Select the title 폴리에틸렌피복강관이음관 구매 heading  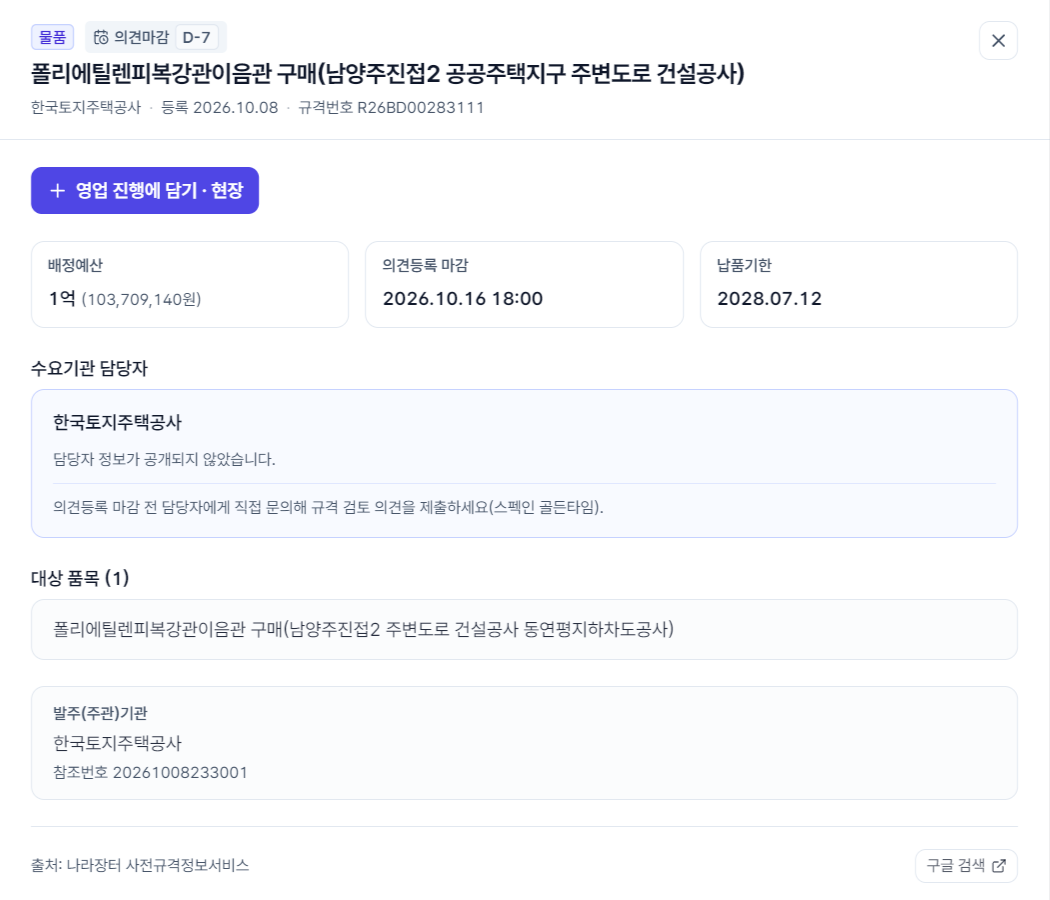click(x=388, y=74)
